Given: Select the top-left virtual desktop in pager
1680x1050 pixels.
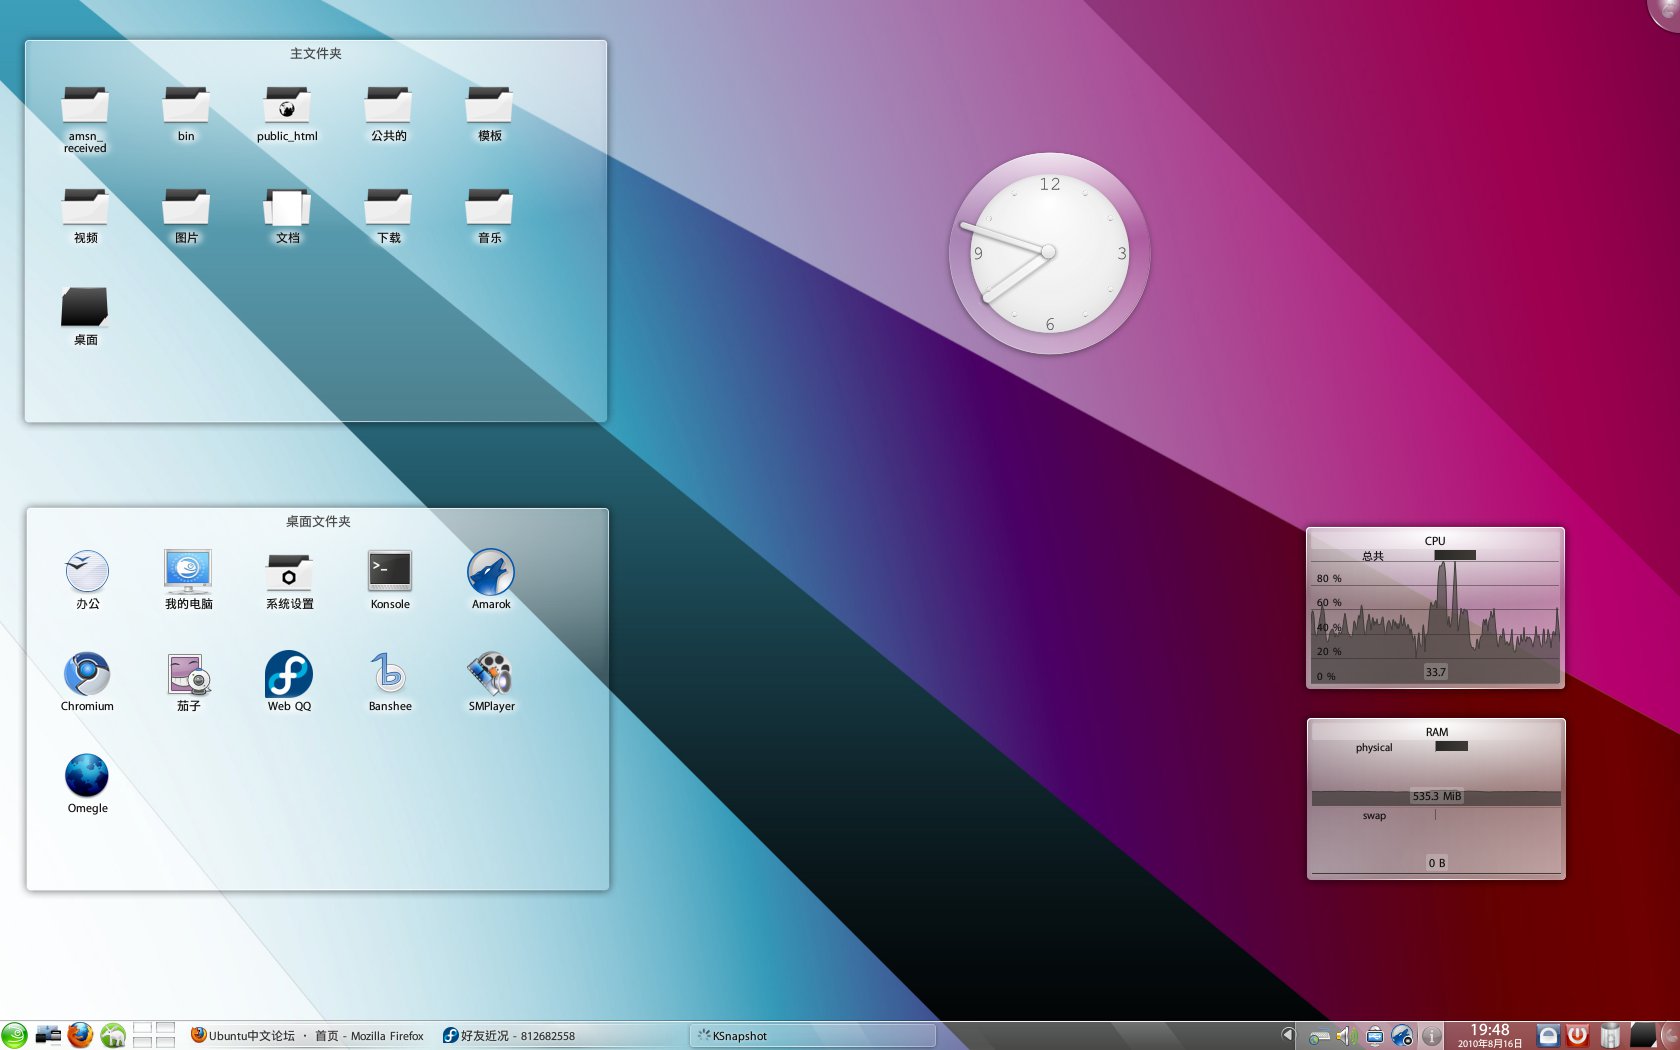Looking at the screenshot, I should pyautogui.click(x=143, y=1028).
